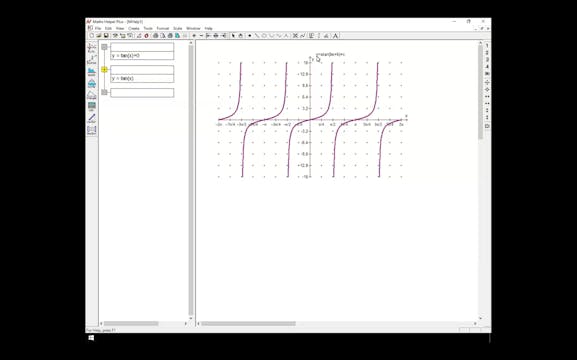
Task: Open the Scale menu
Action: pyautogui.click(x=178, y=28)
